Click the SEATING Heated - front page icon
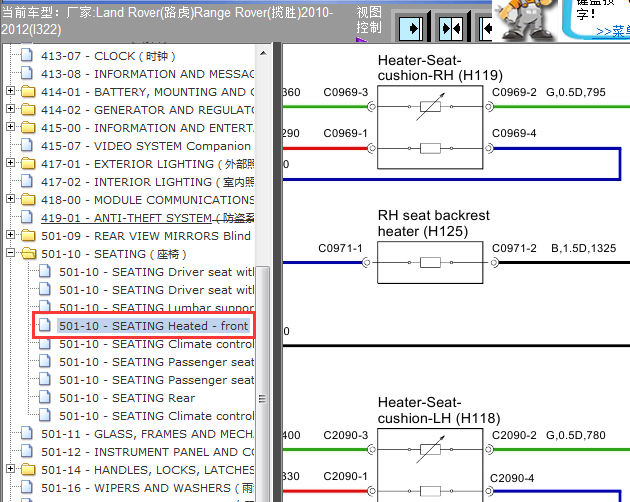630x502 pixels. (x=45, y=324)
